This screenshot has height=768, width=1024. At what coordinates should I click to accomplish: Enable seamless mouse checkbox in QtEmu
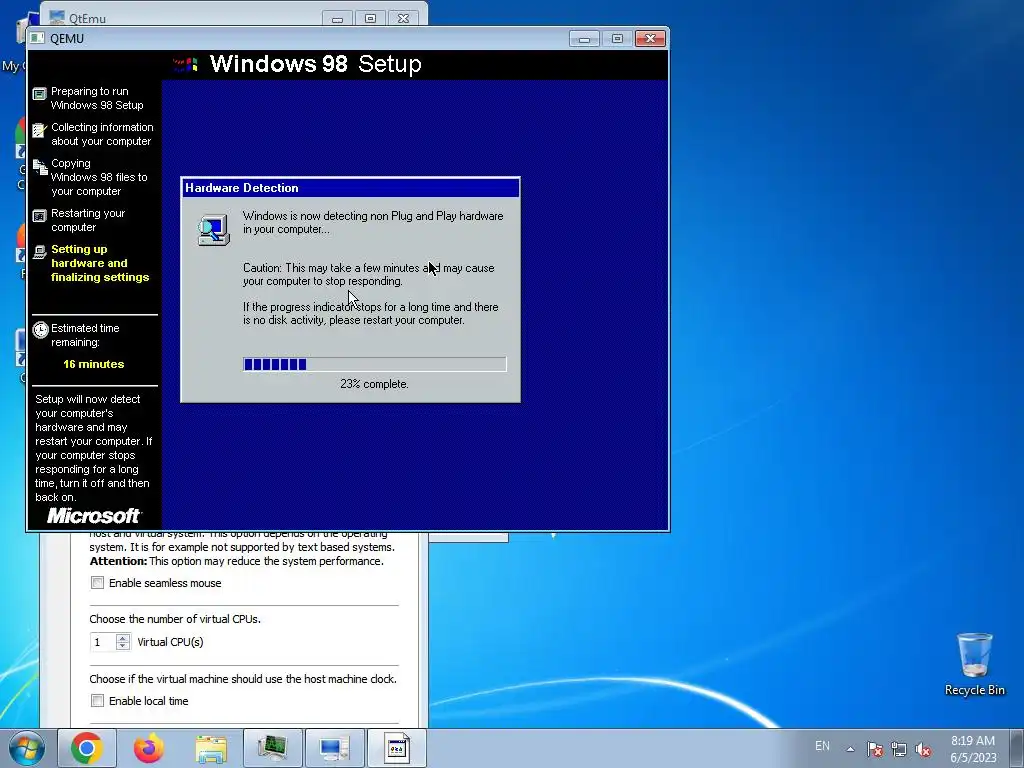[97, 583]
